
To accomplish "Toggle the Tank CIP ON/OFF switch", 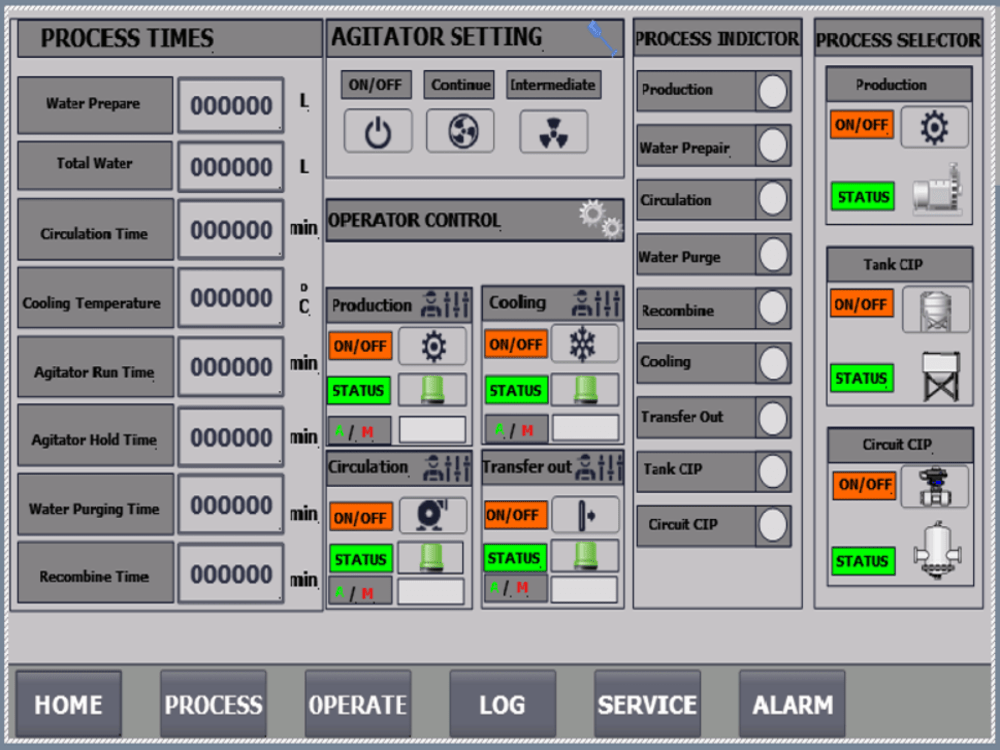I will 862,305.
